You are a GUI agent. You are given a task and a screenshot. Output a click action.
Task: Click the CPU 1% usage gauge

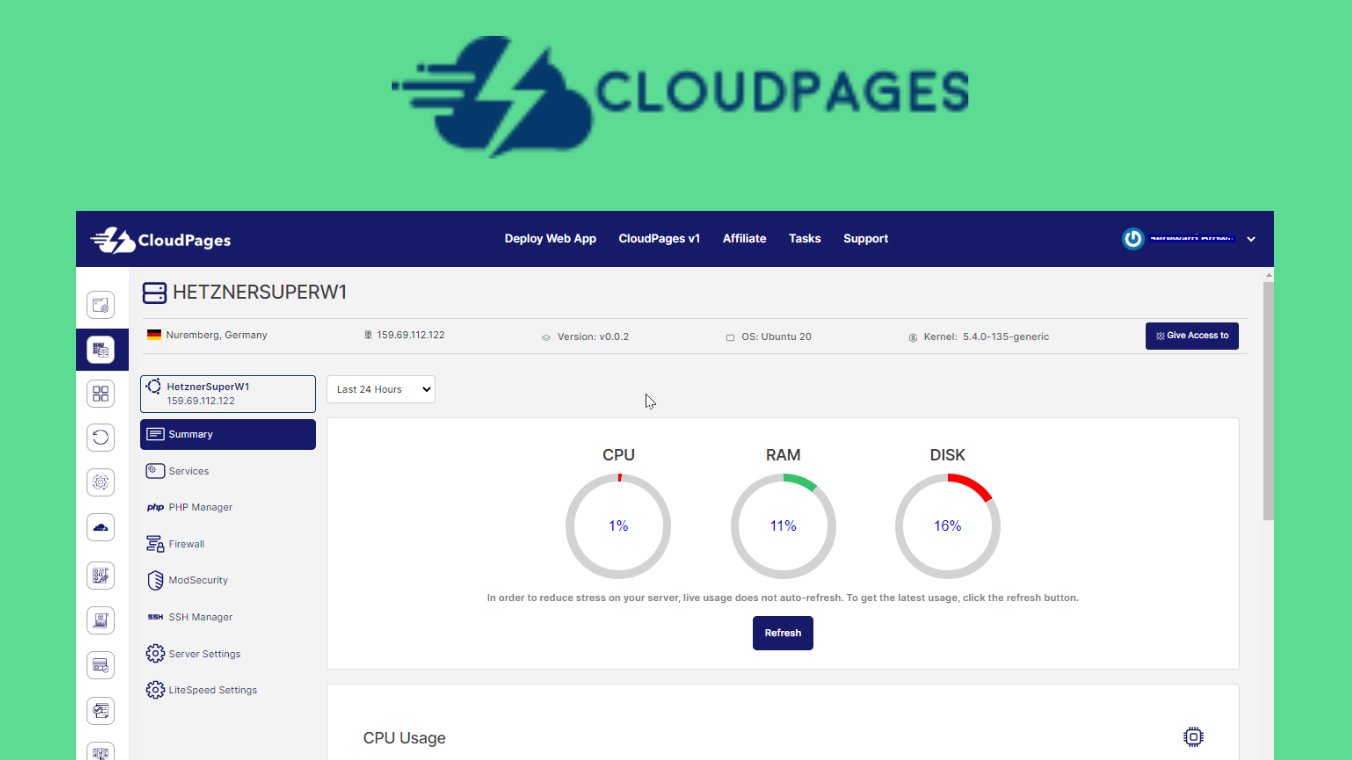click(618, 526)
